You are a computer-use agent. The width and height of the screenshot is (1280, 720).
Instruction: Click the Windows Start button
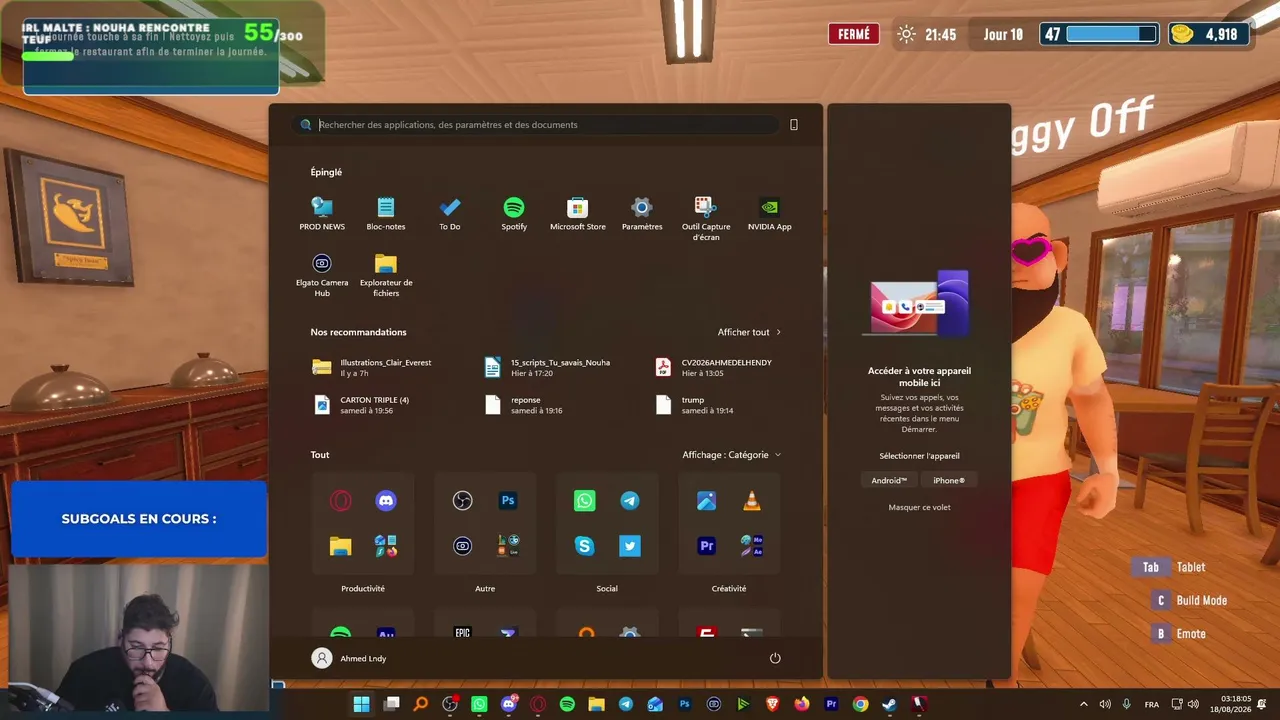(362, 704)
